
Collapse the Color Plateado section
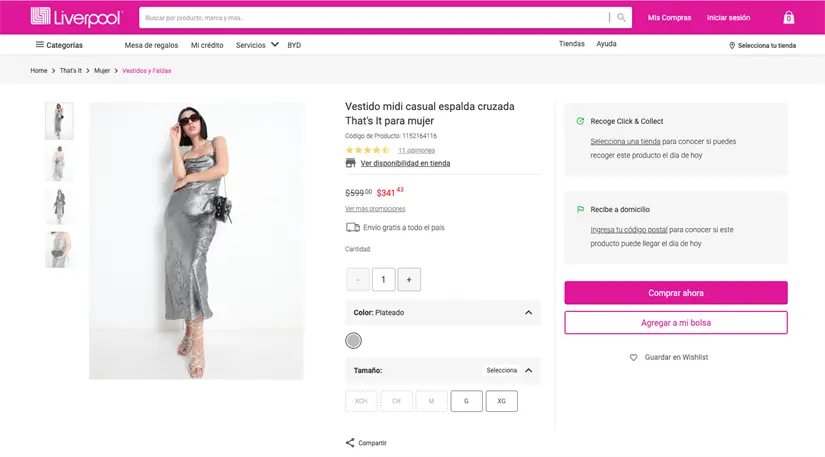pyautogui.click(x=528, y=313)
